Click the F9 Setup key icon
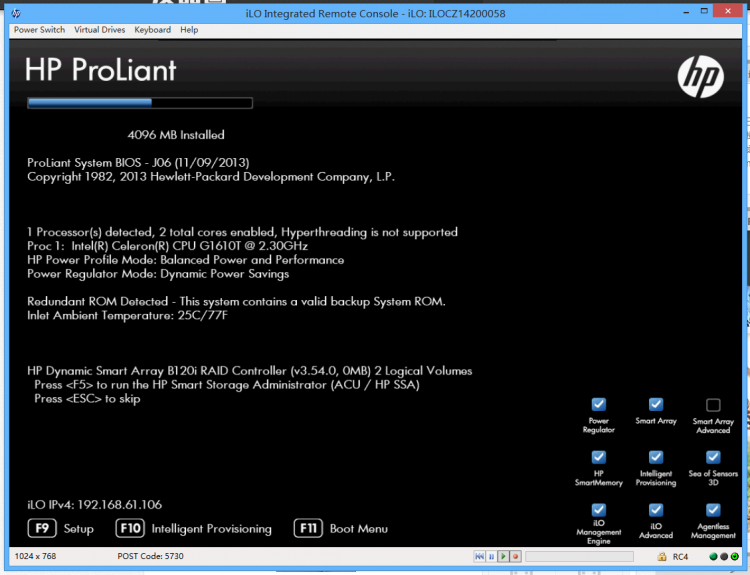Image resolution: width=750 pixels, height=575 pixels. tap(41, 528)
